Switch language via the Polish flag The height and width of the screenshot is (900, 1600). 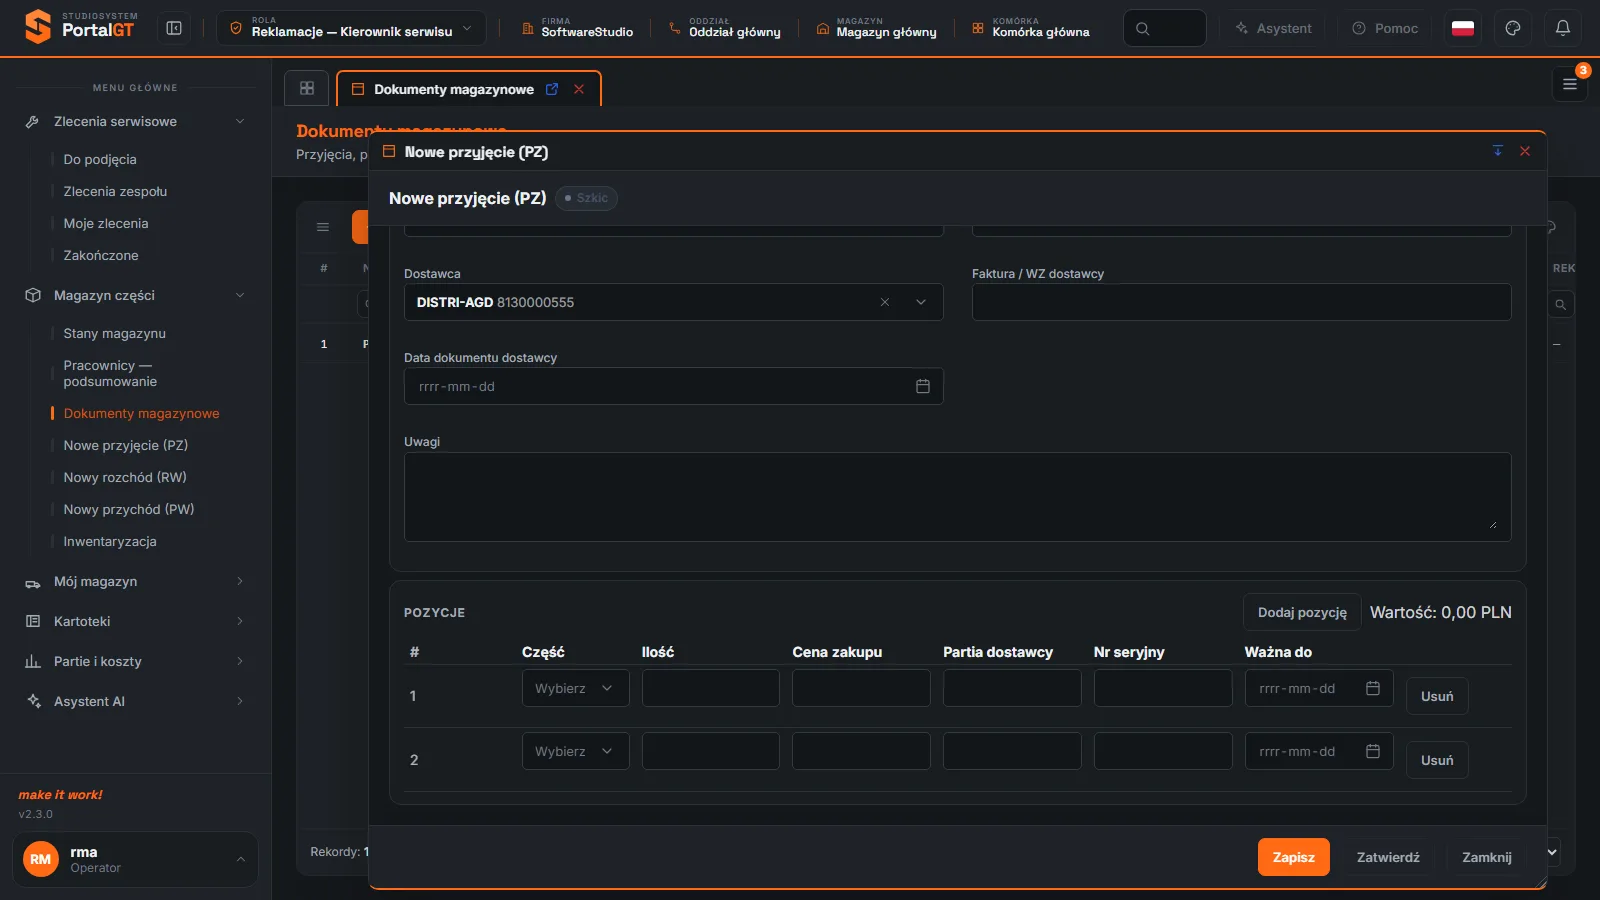tap(1463, 28)
